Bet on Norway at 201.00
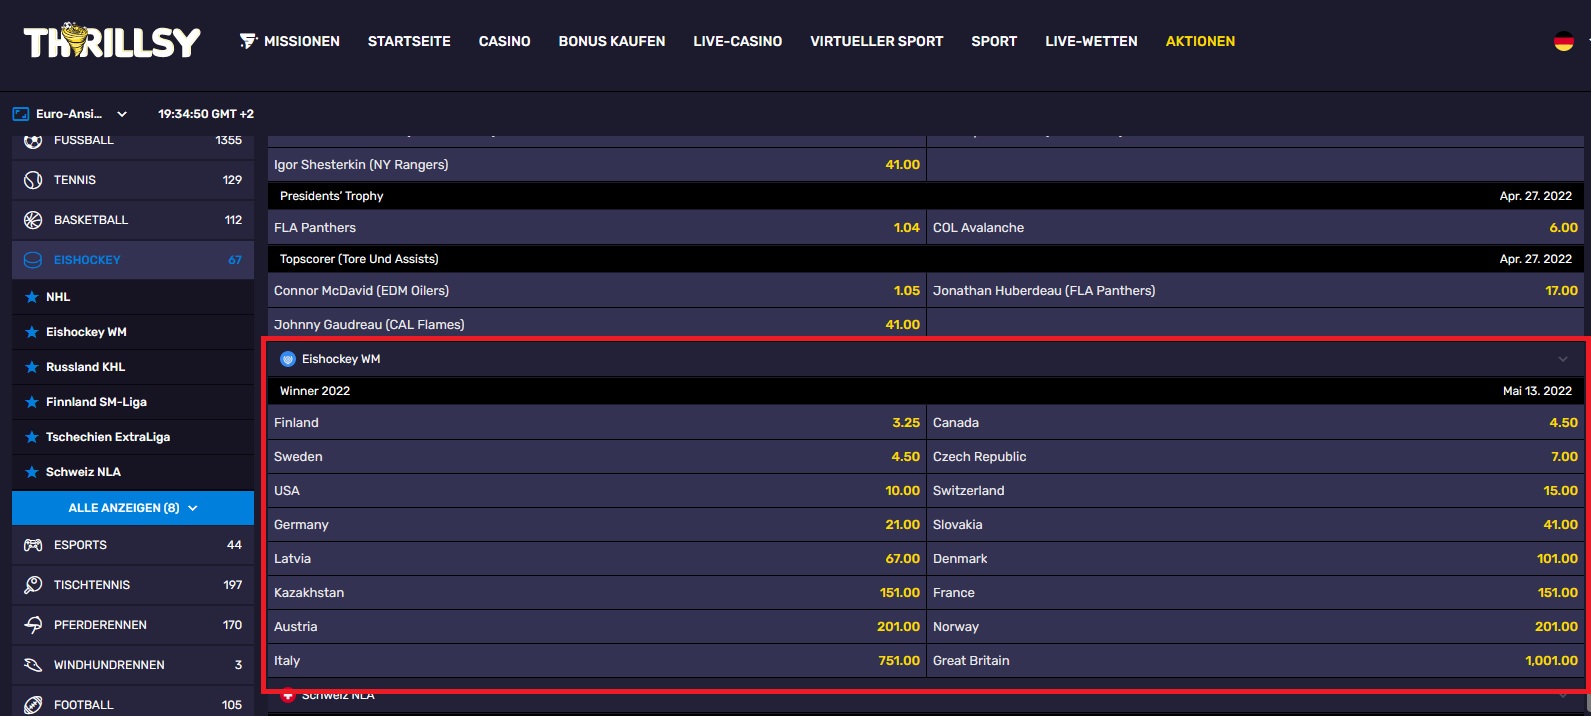This screenshot has width=1591, height=716. pyautogui.click(x=1255, y=627)
